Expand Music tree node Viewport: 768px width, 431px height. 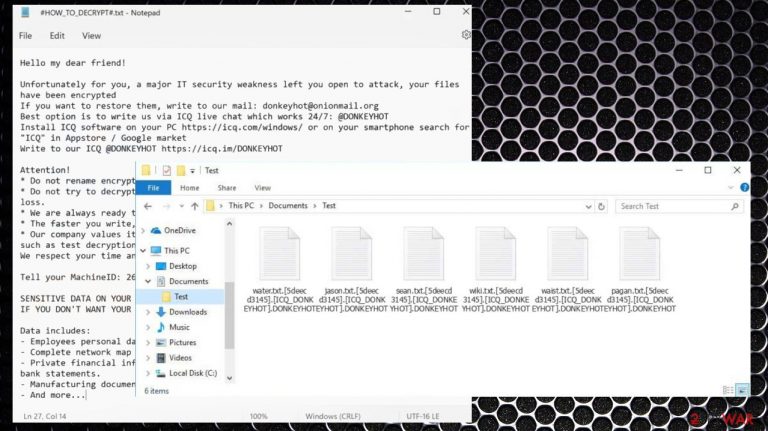148,327
